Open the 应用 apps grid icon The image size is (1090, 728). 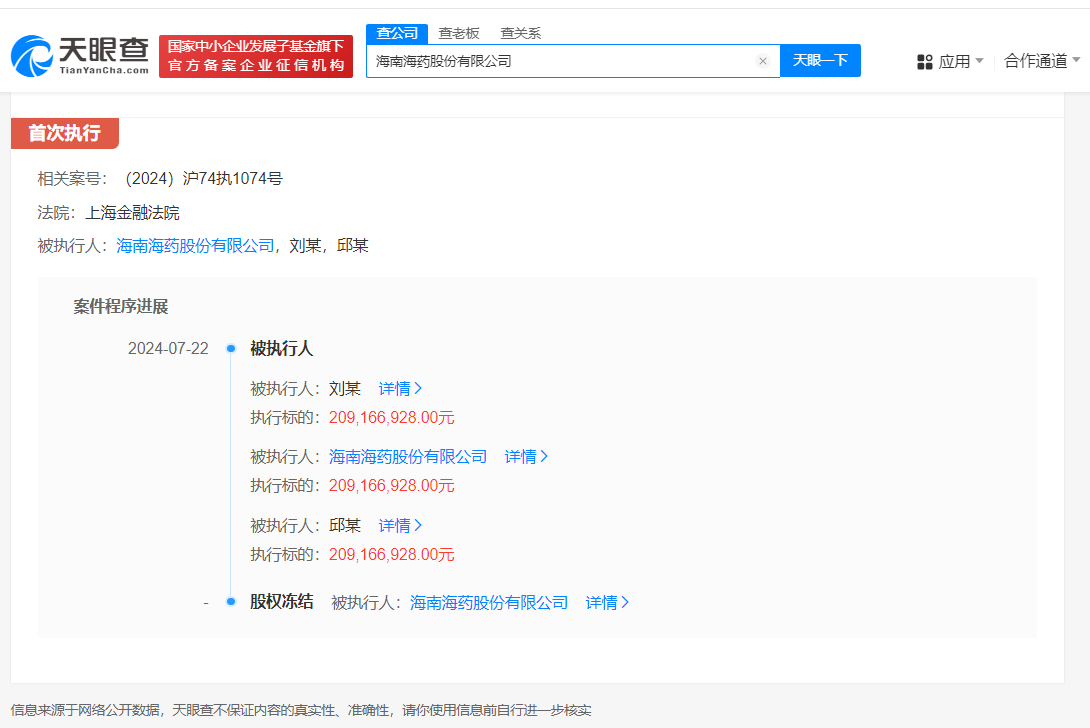click(924, 61)
